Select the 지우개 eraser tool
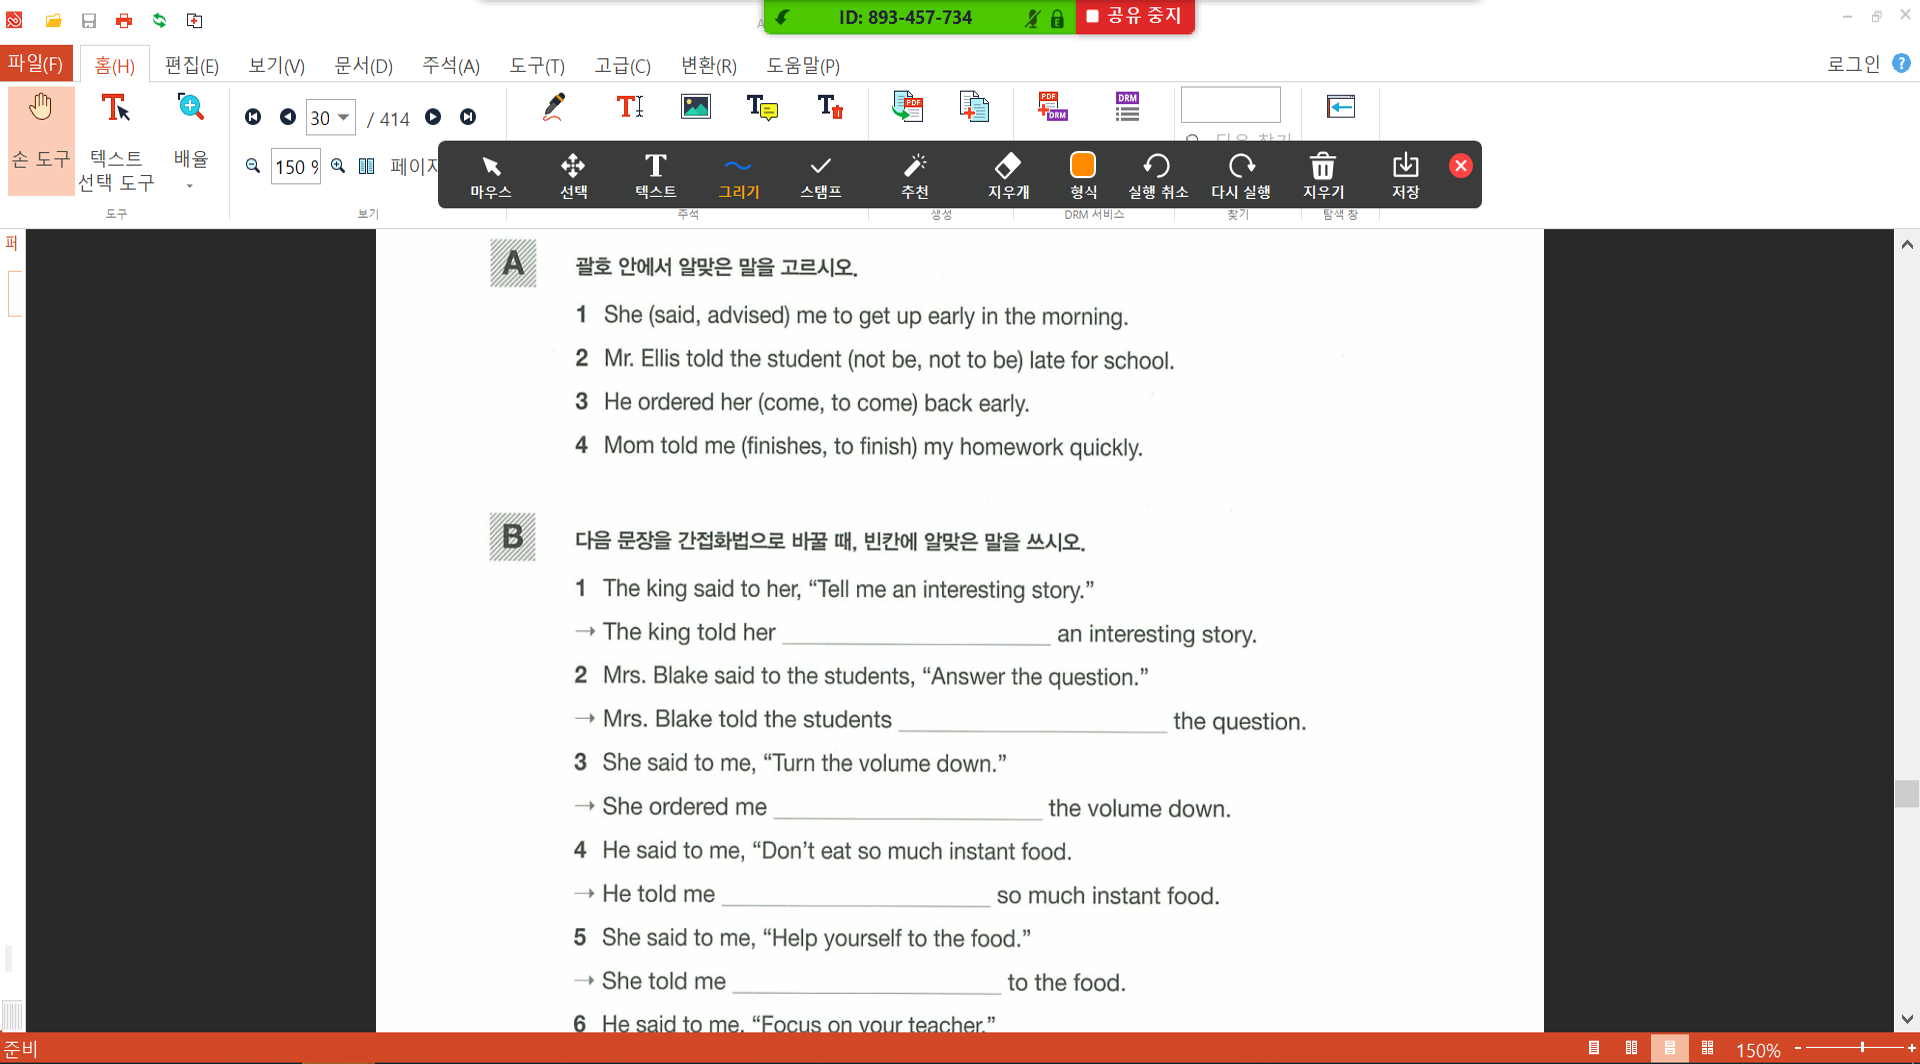1920x1064 pixels. 1008,176
